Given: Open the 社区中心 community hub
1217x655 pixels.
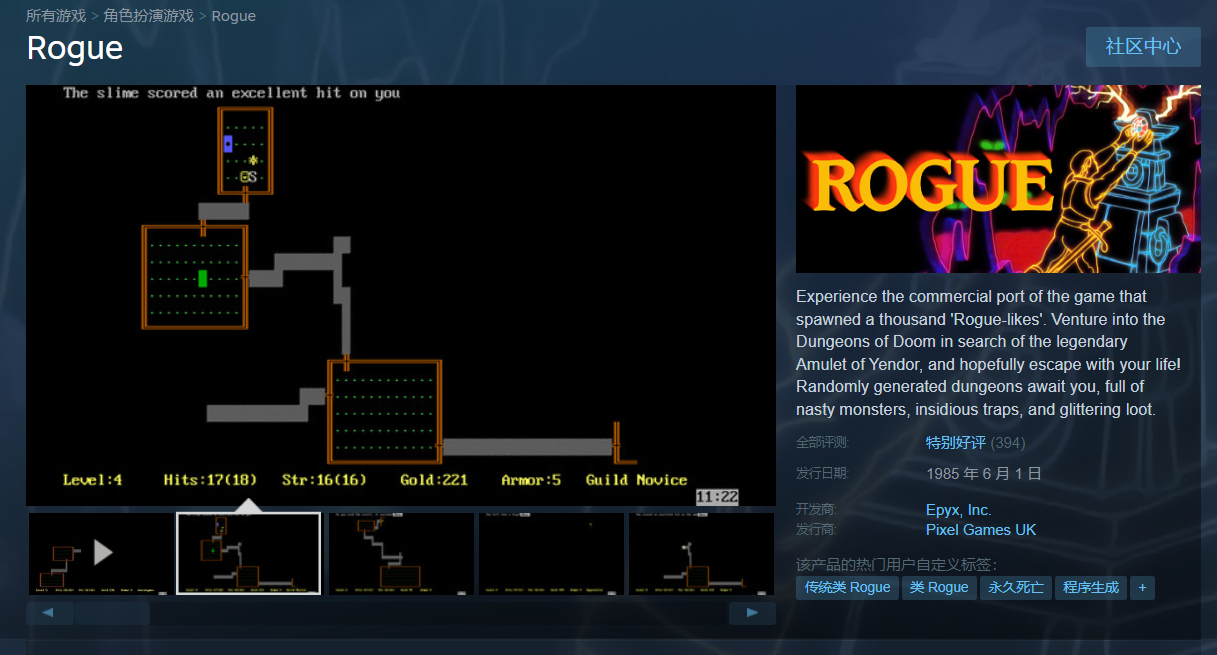Looking at the screenshot, I should [1143, 47].
